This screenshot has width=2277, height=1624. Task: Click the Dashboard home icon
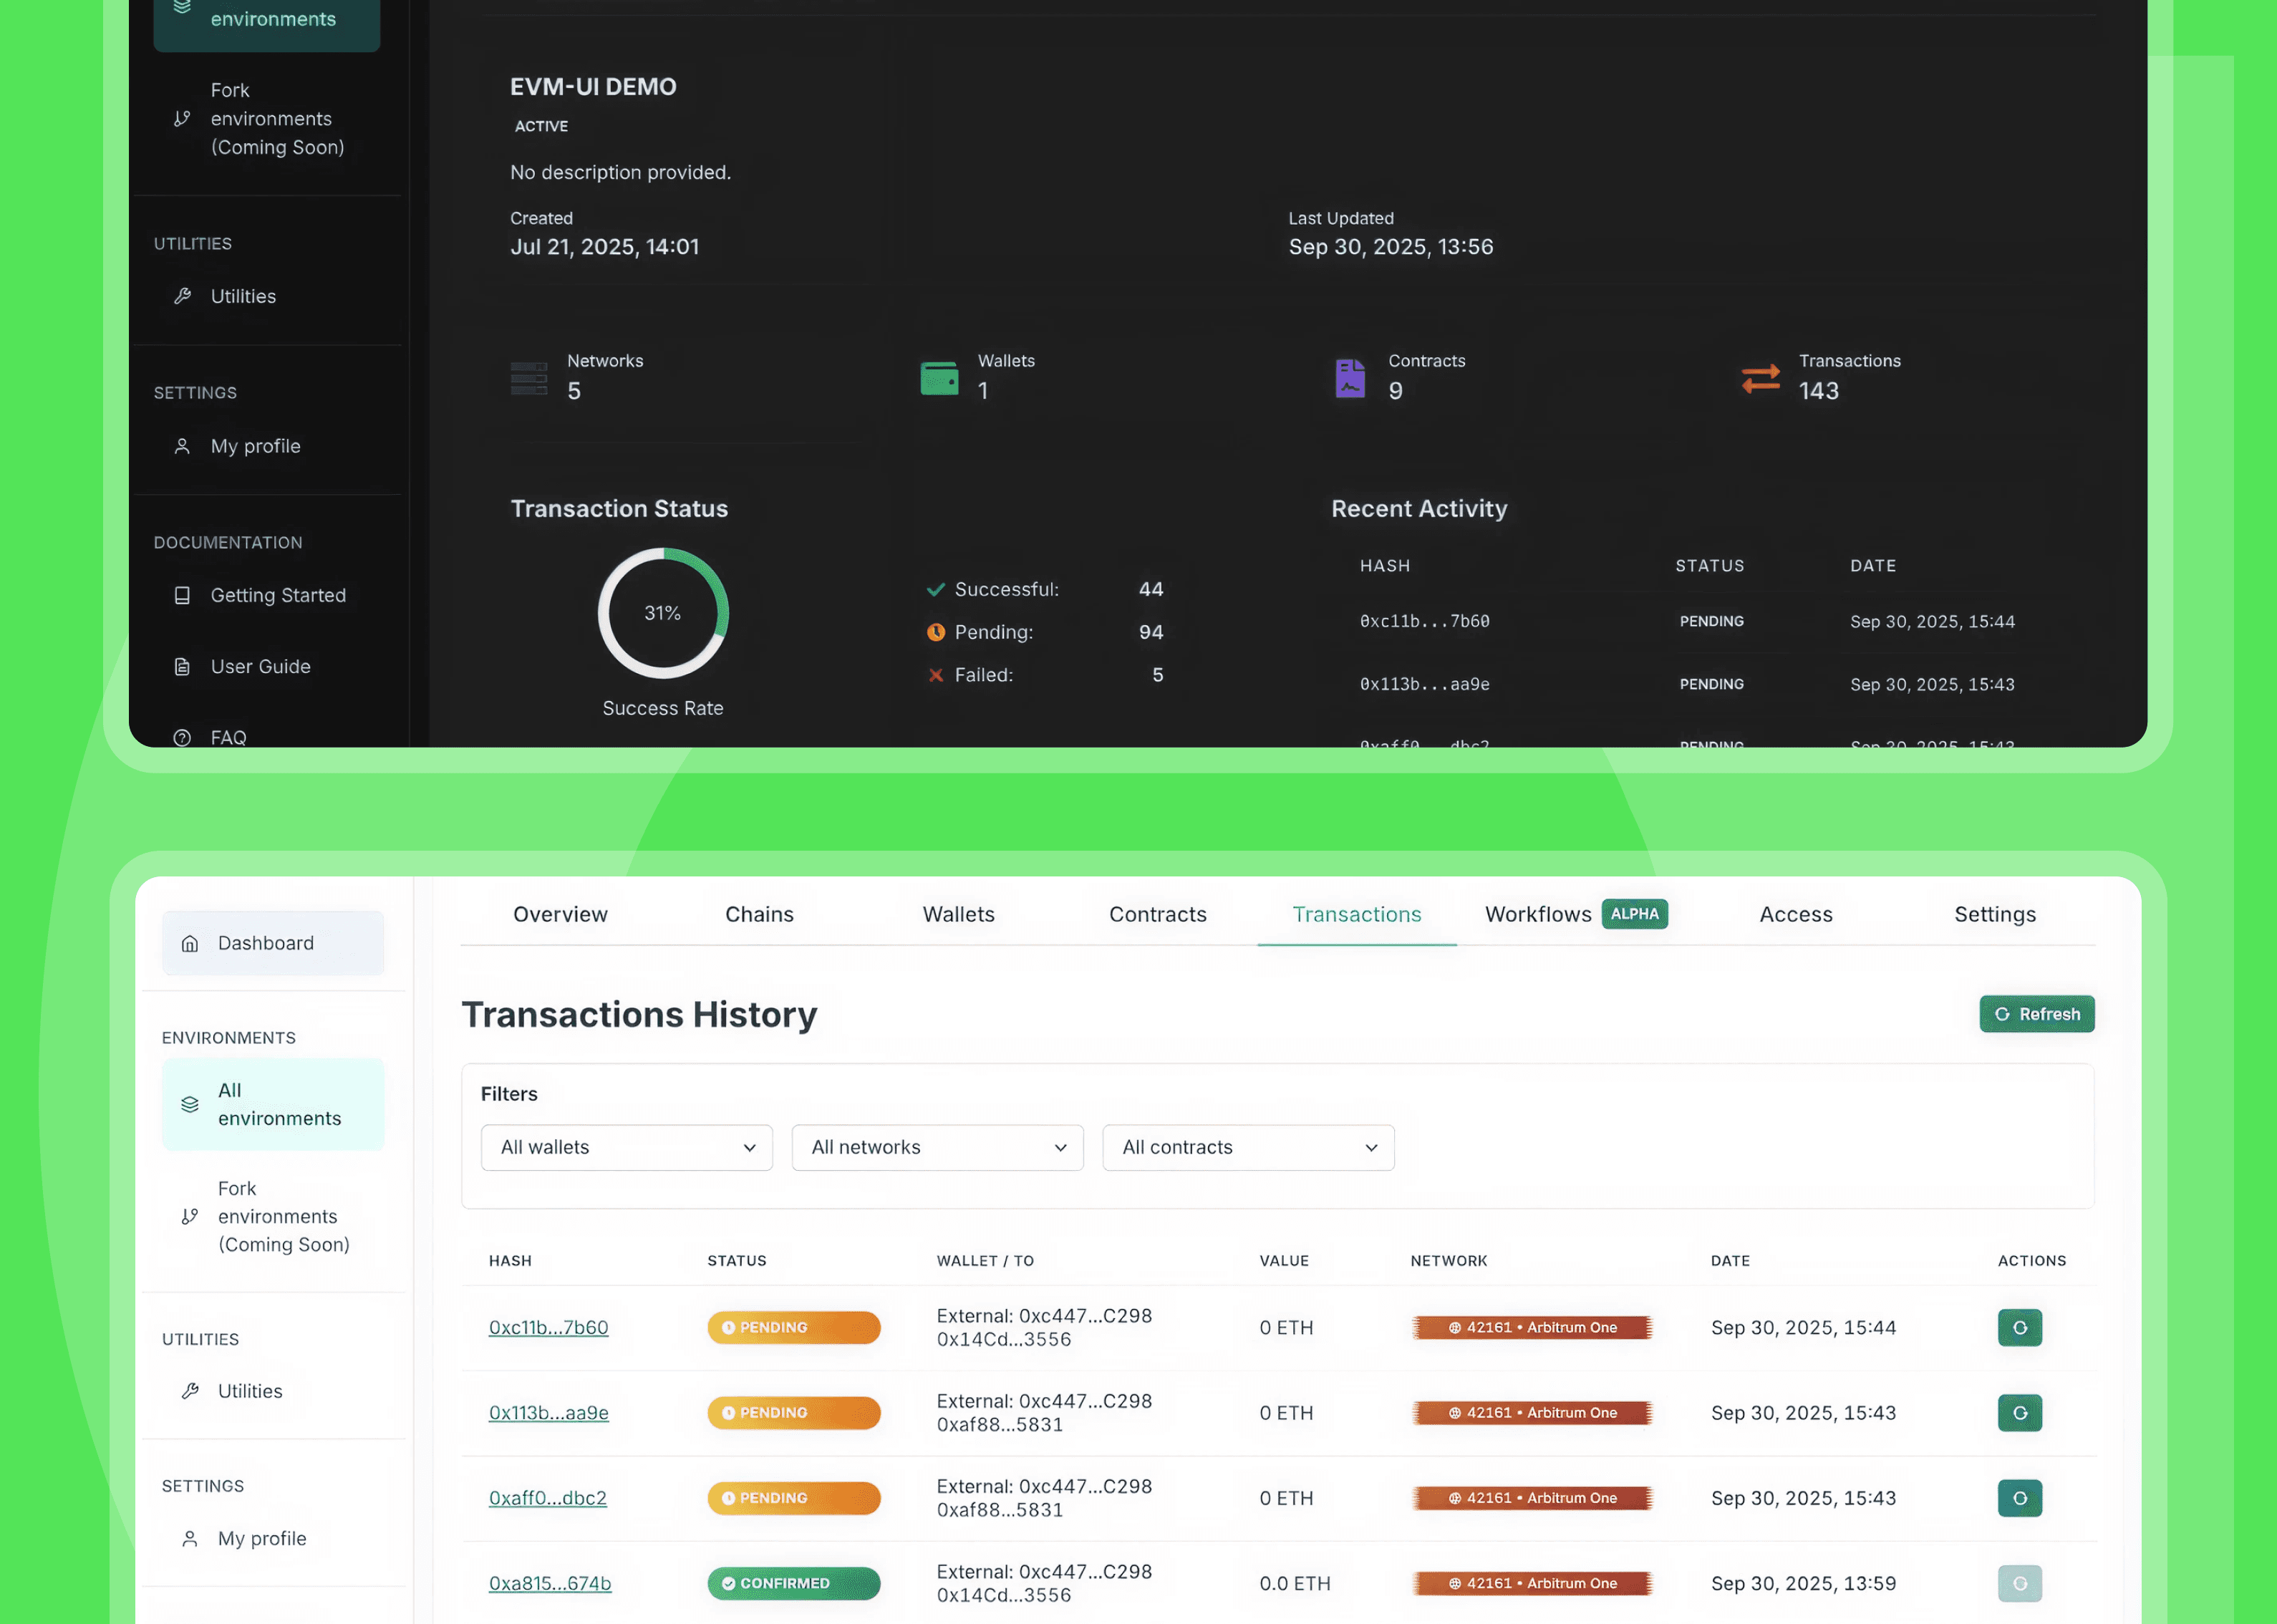click(190, 943)
